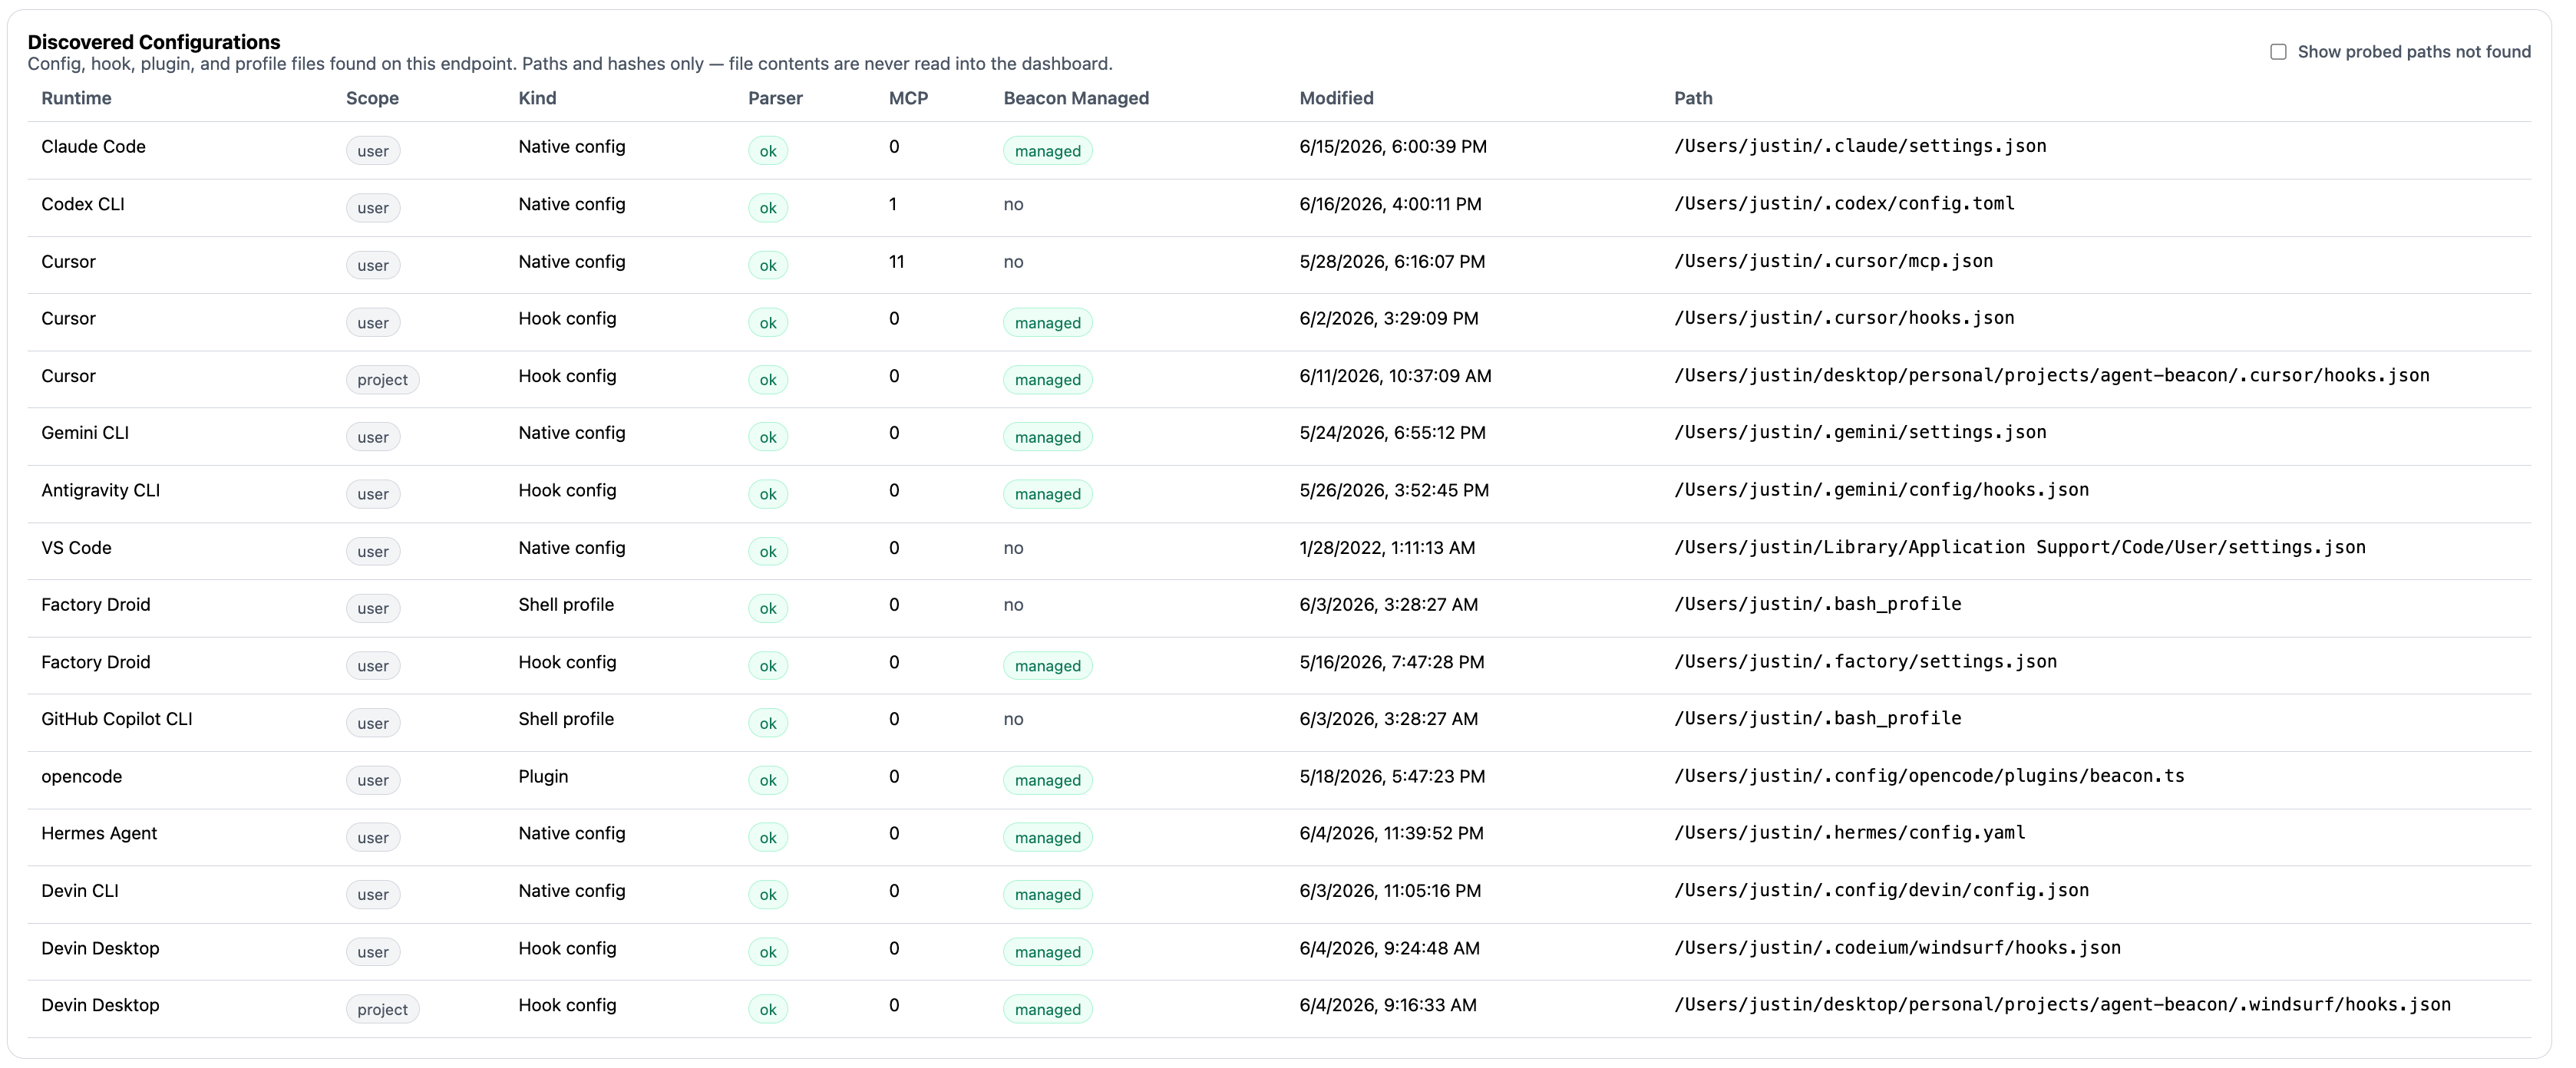
Task: Click the Modified column header
Action: 1336,98
